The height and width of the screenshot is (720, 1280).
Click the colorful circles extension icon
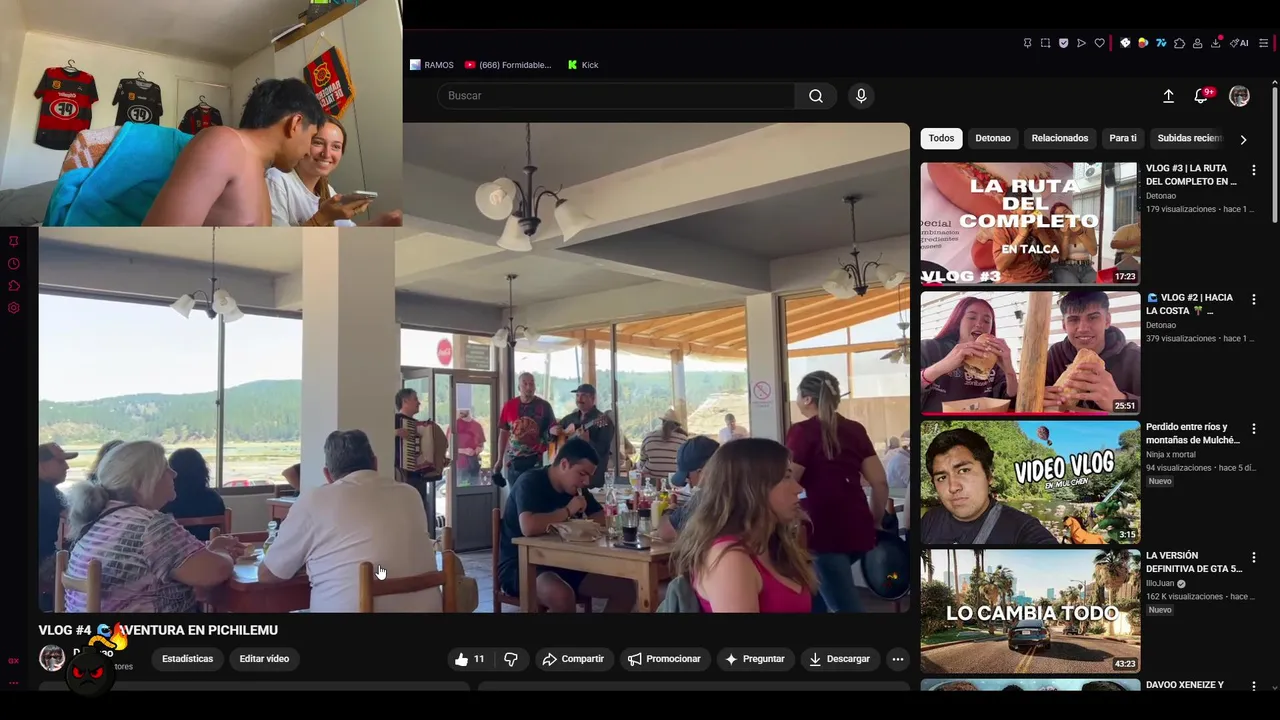tap(1143, 43)
